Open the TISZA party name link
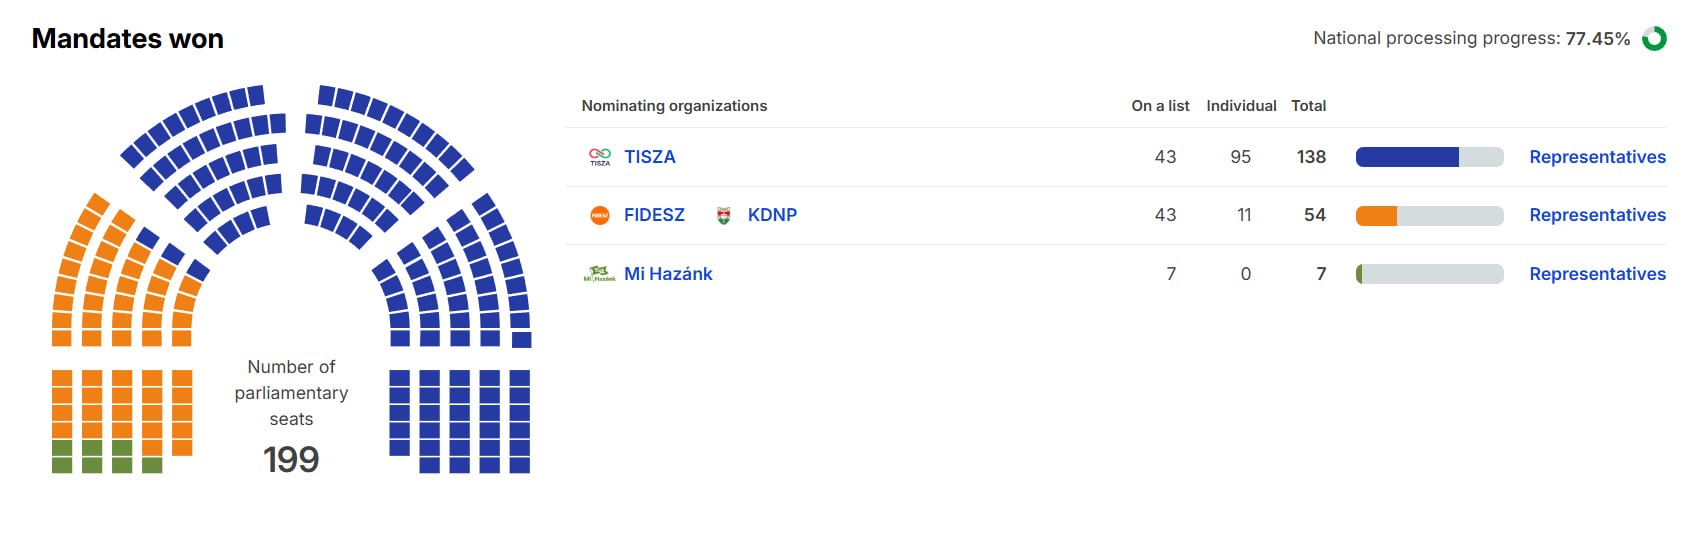Viewport: 1704px width, 541px height. pyautogui.click(x=650, y=157)
